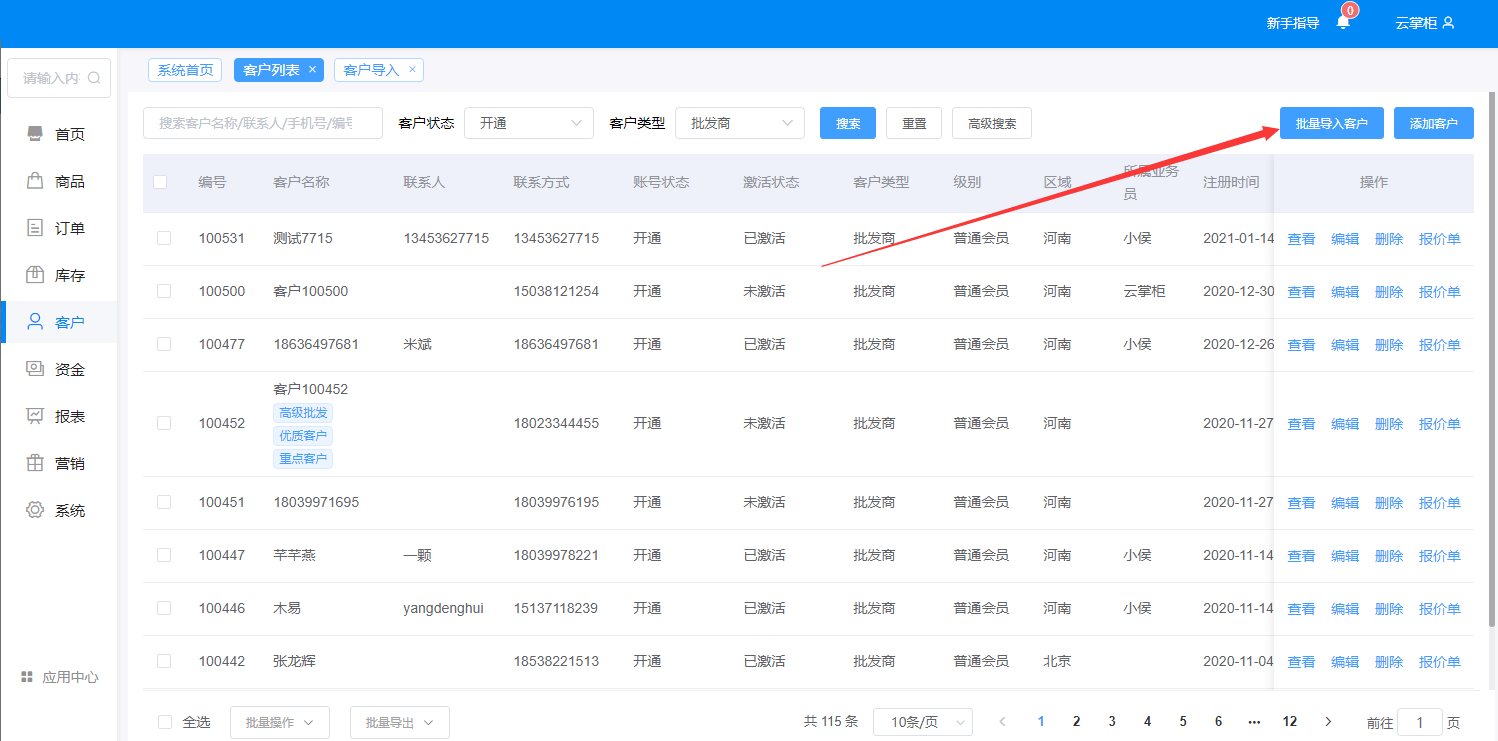Select checkbox for customer 100447
Image resolution: width=1498 pixels, height=741 pixels.
[x=164, y=555]
